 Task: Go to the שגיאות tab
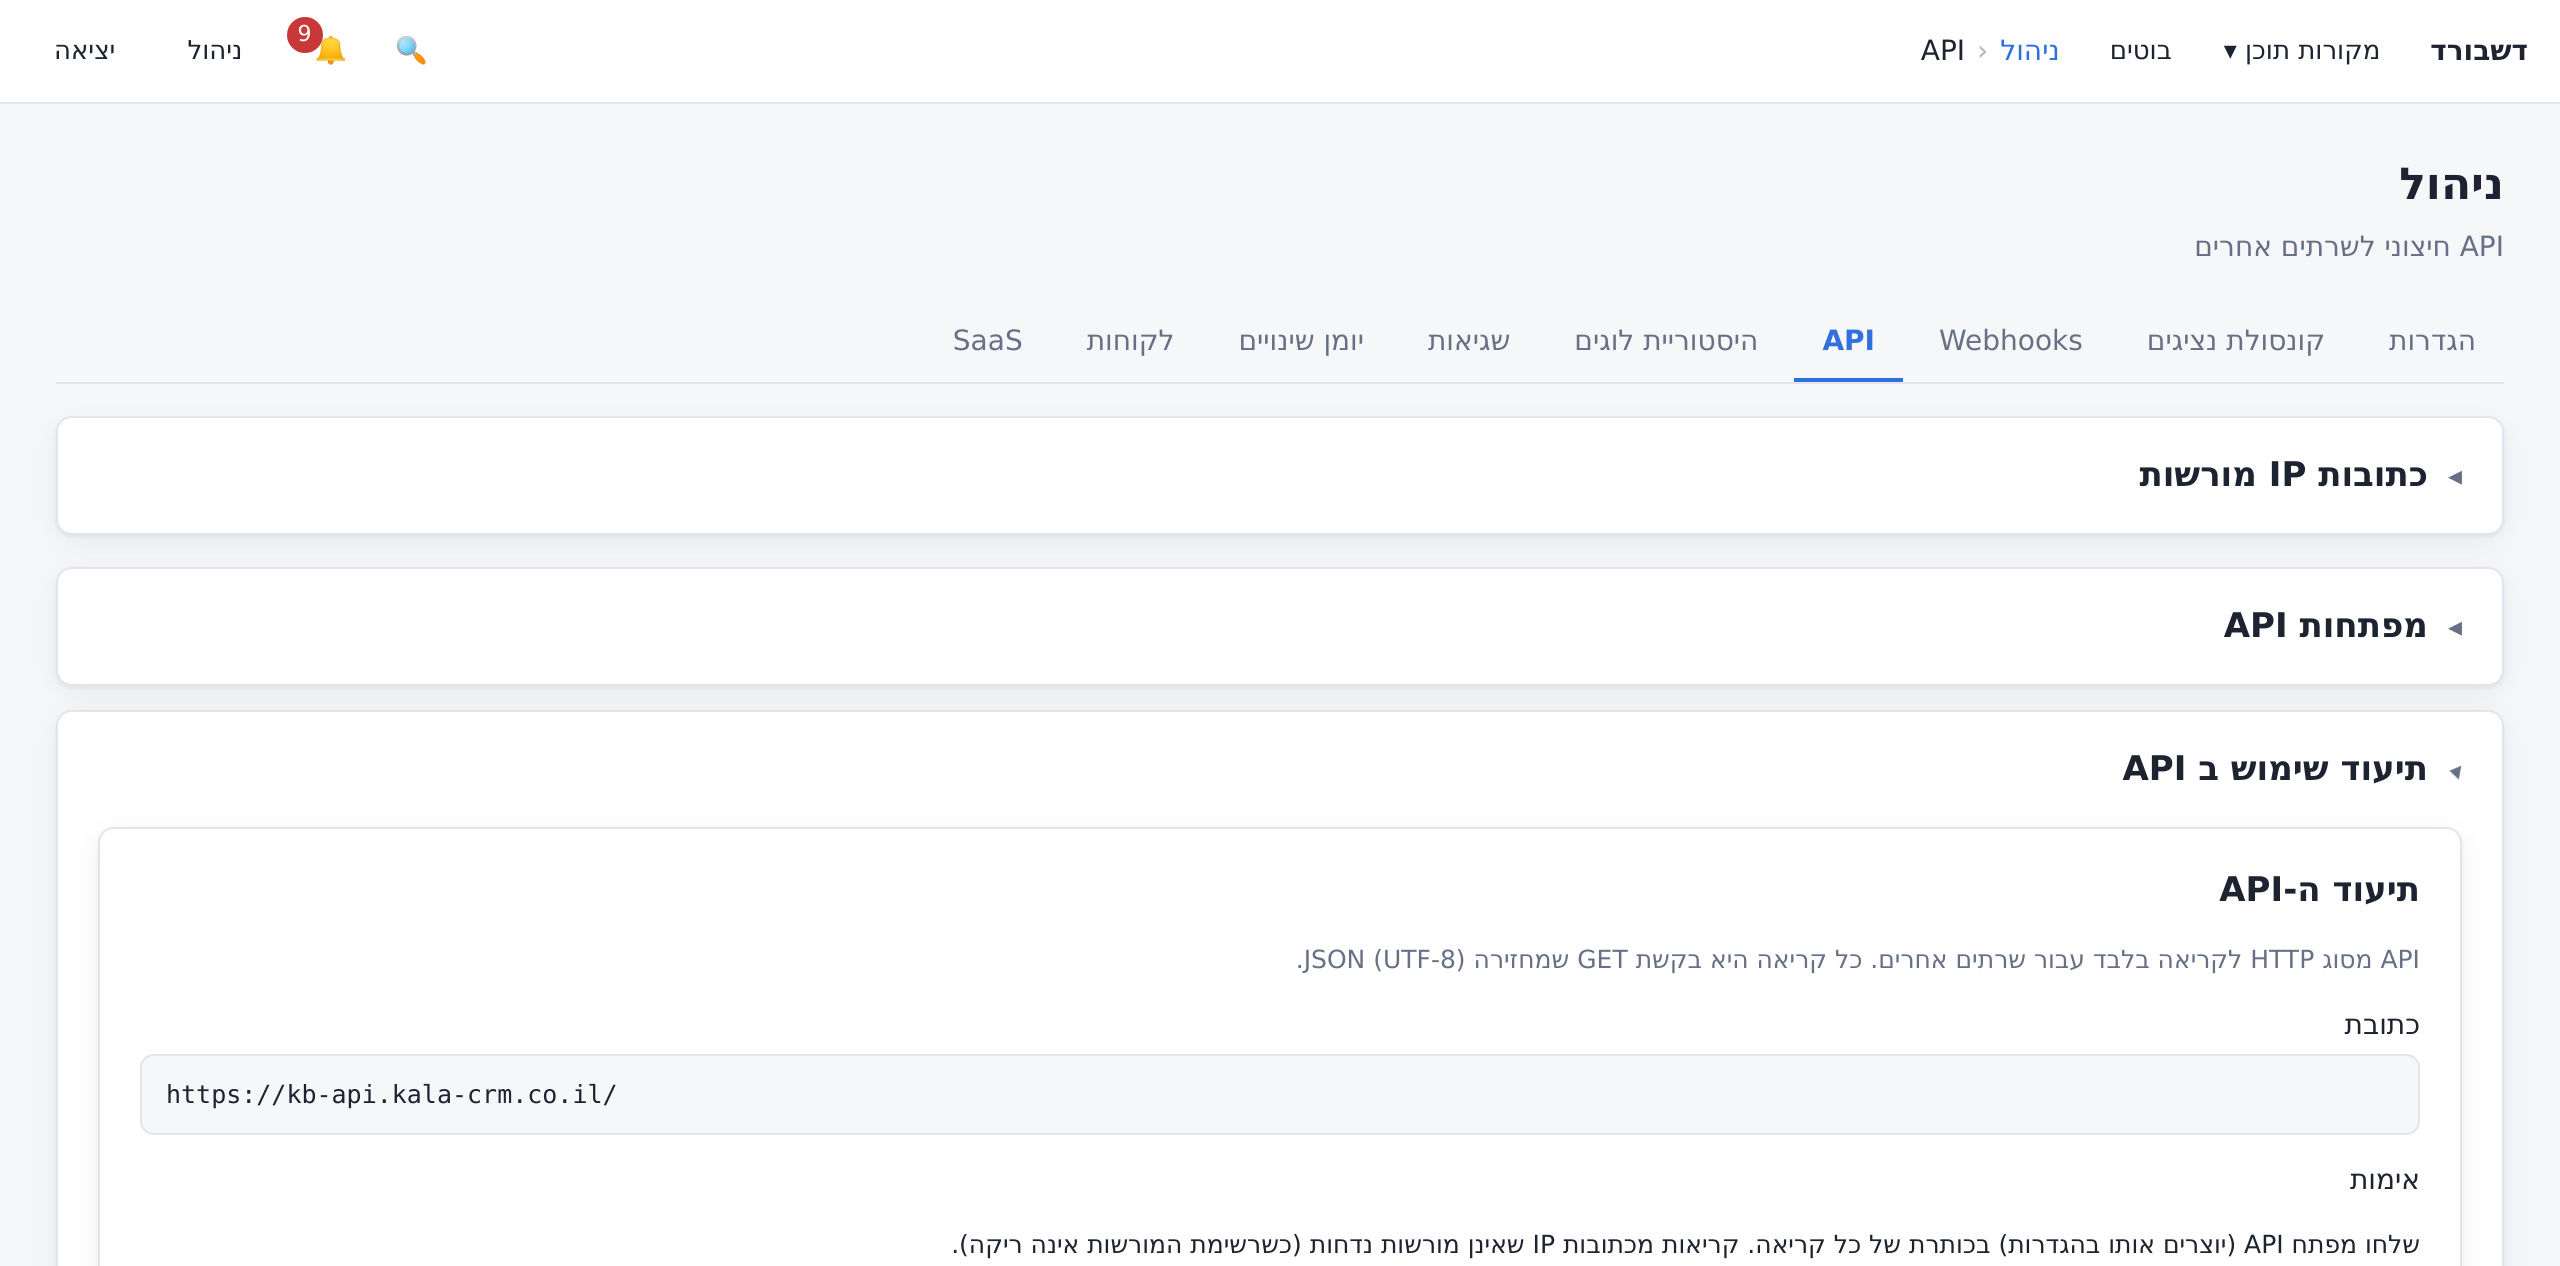point(1468,341)
